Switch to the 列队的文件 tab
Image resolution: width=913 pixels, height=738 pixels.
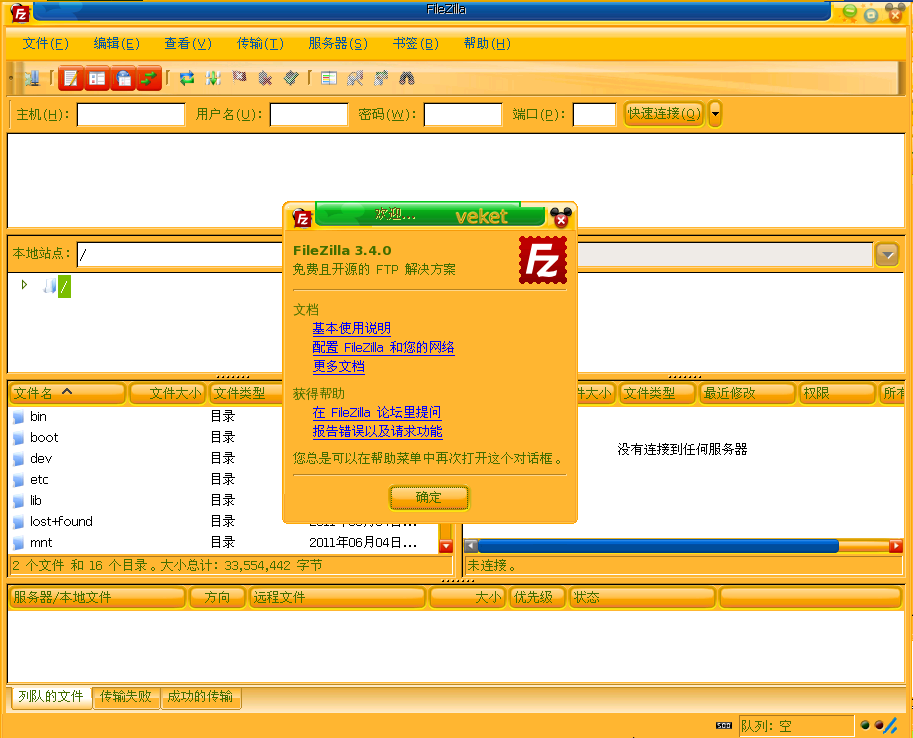[51, 697]
